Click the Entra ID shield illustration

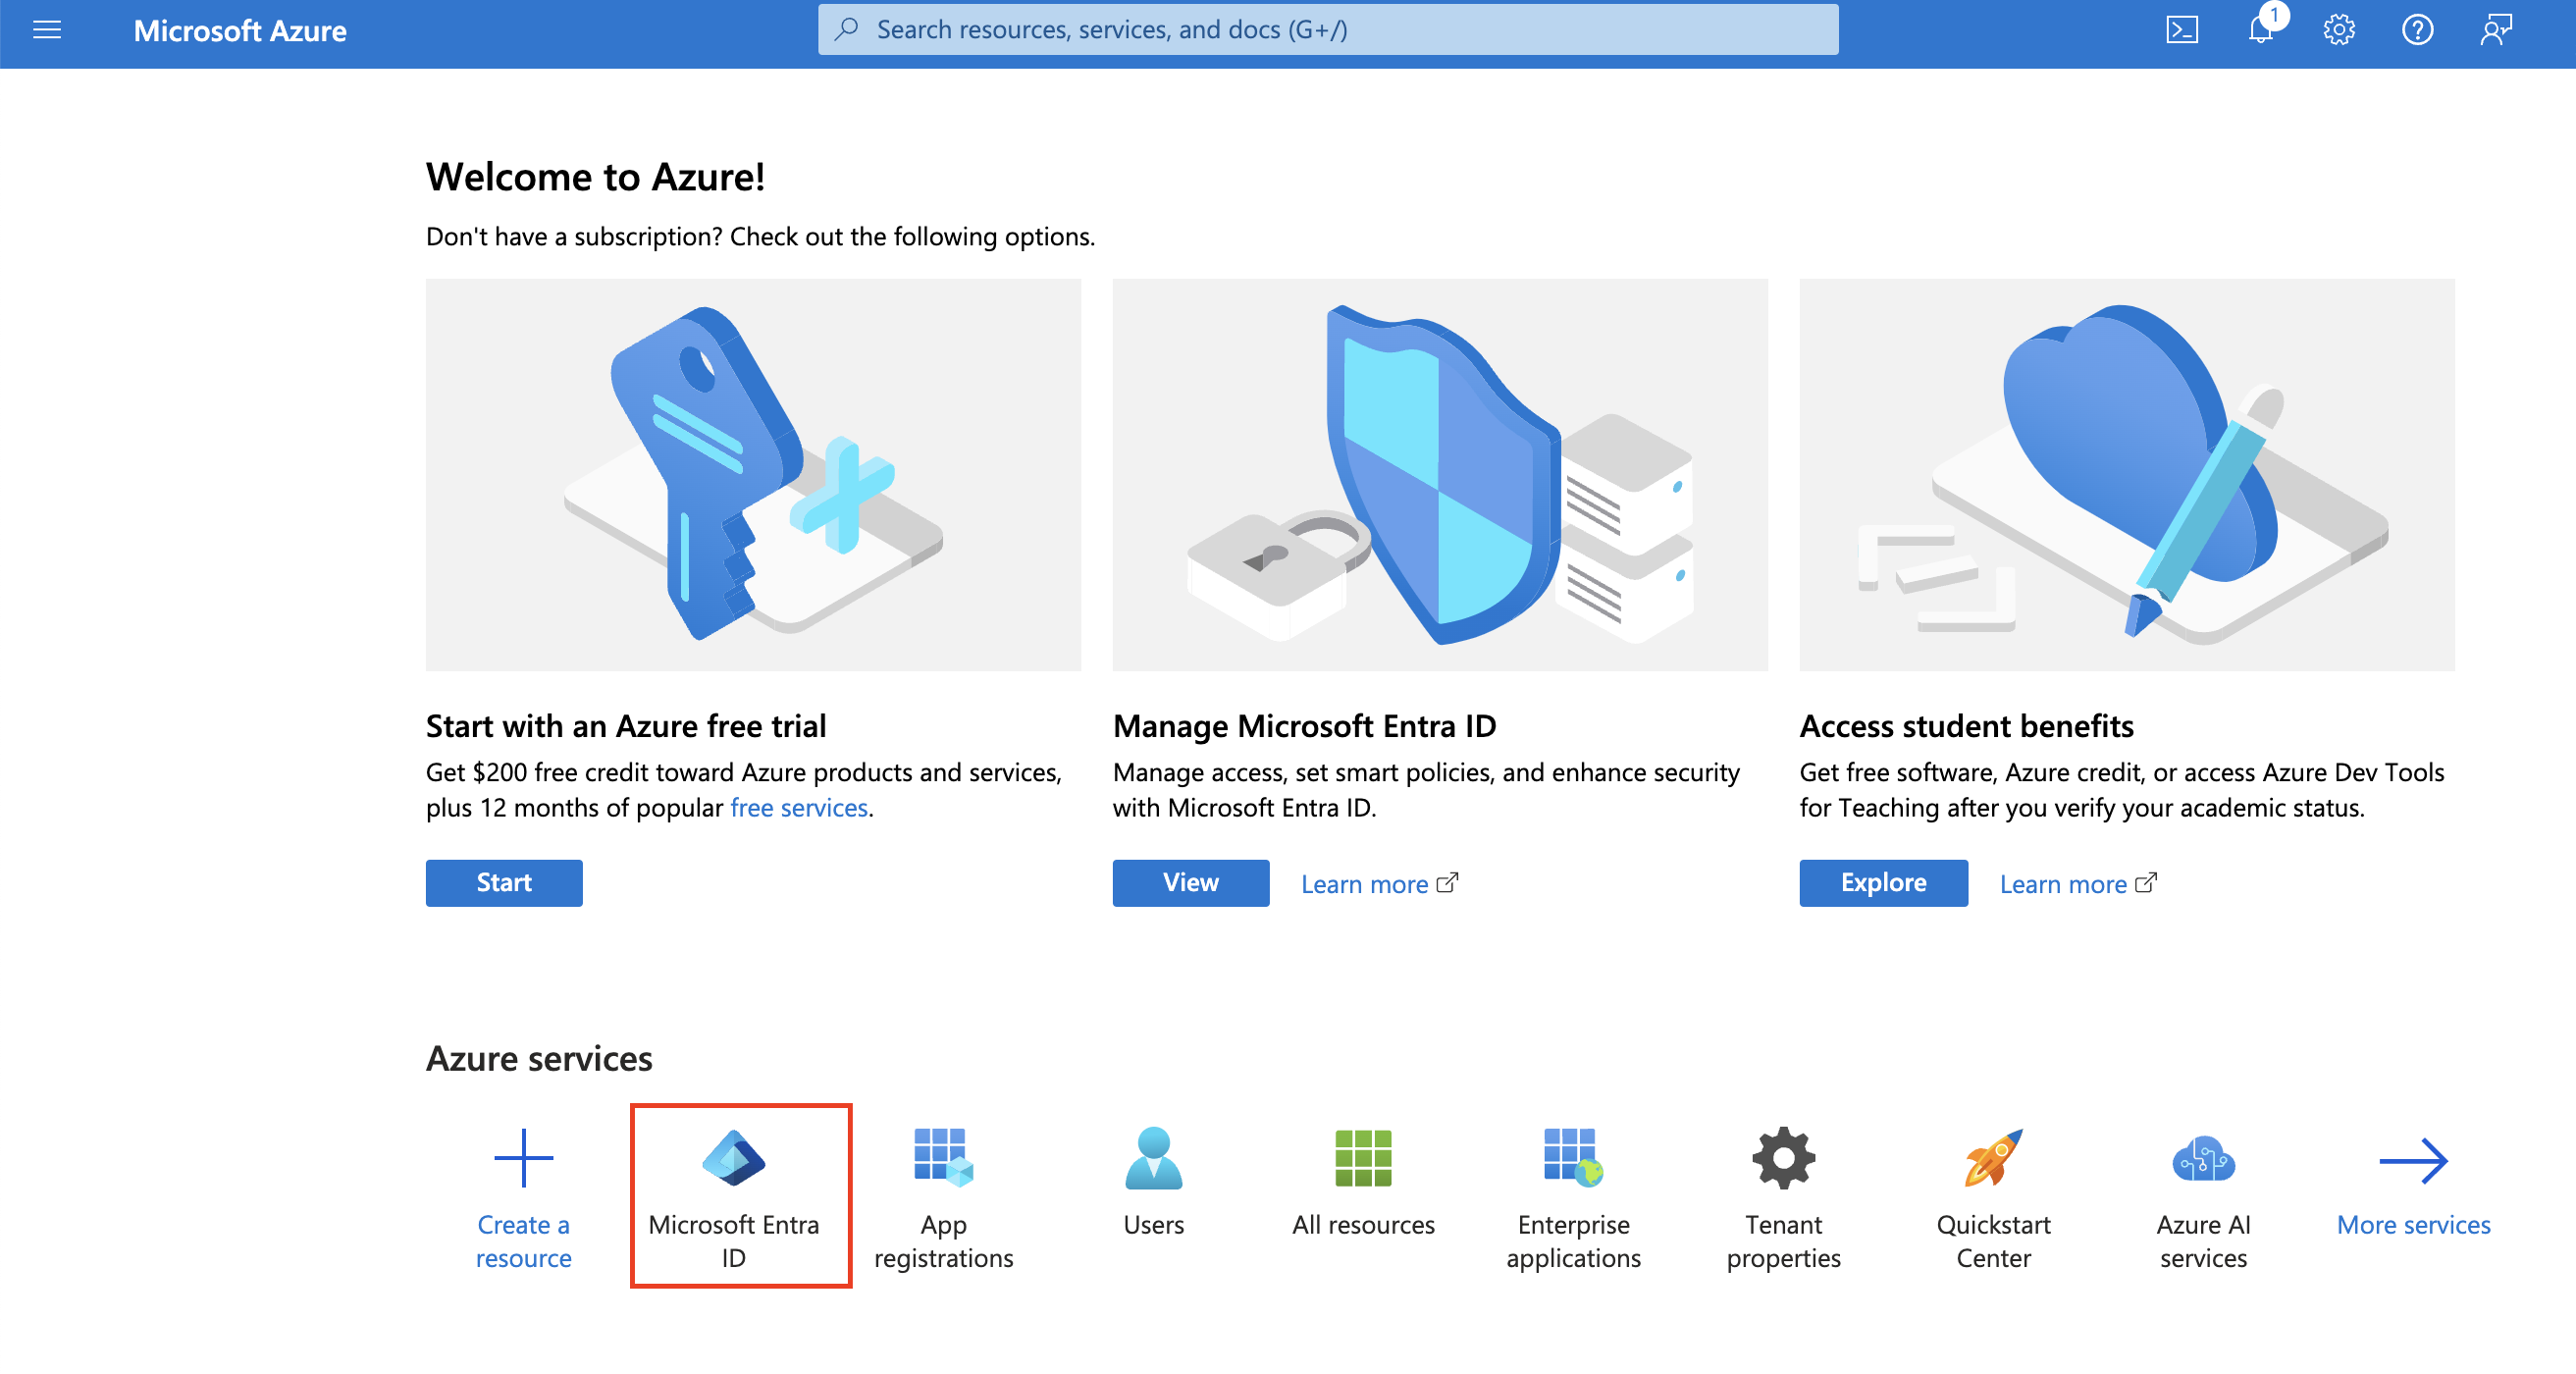1440,474
